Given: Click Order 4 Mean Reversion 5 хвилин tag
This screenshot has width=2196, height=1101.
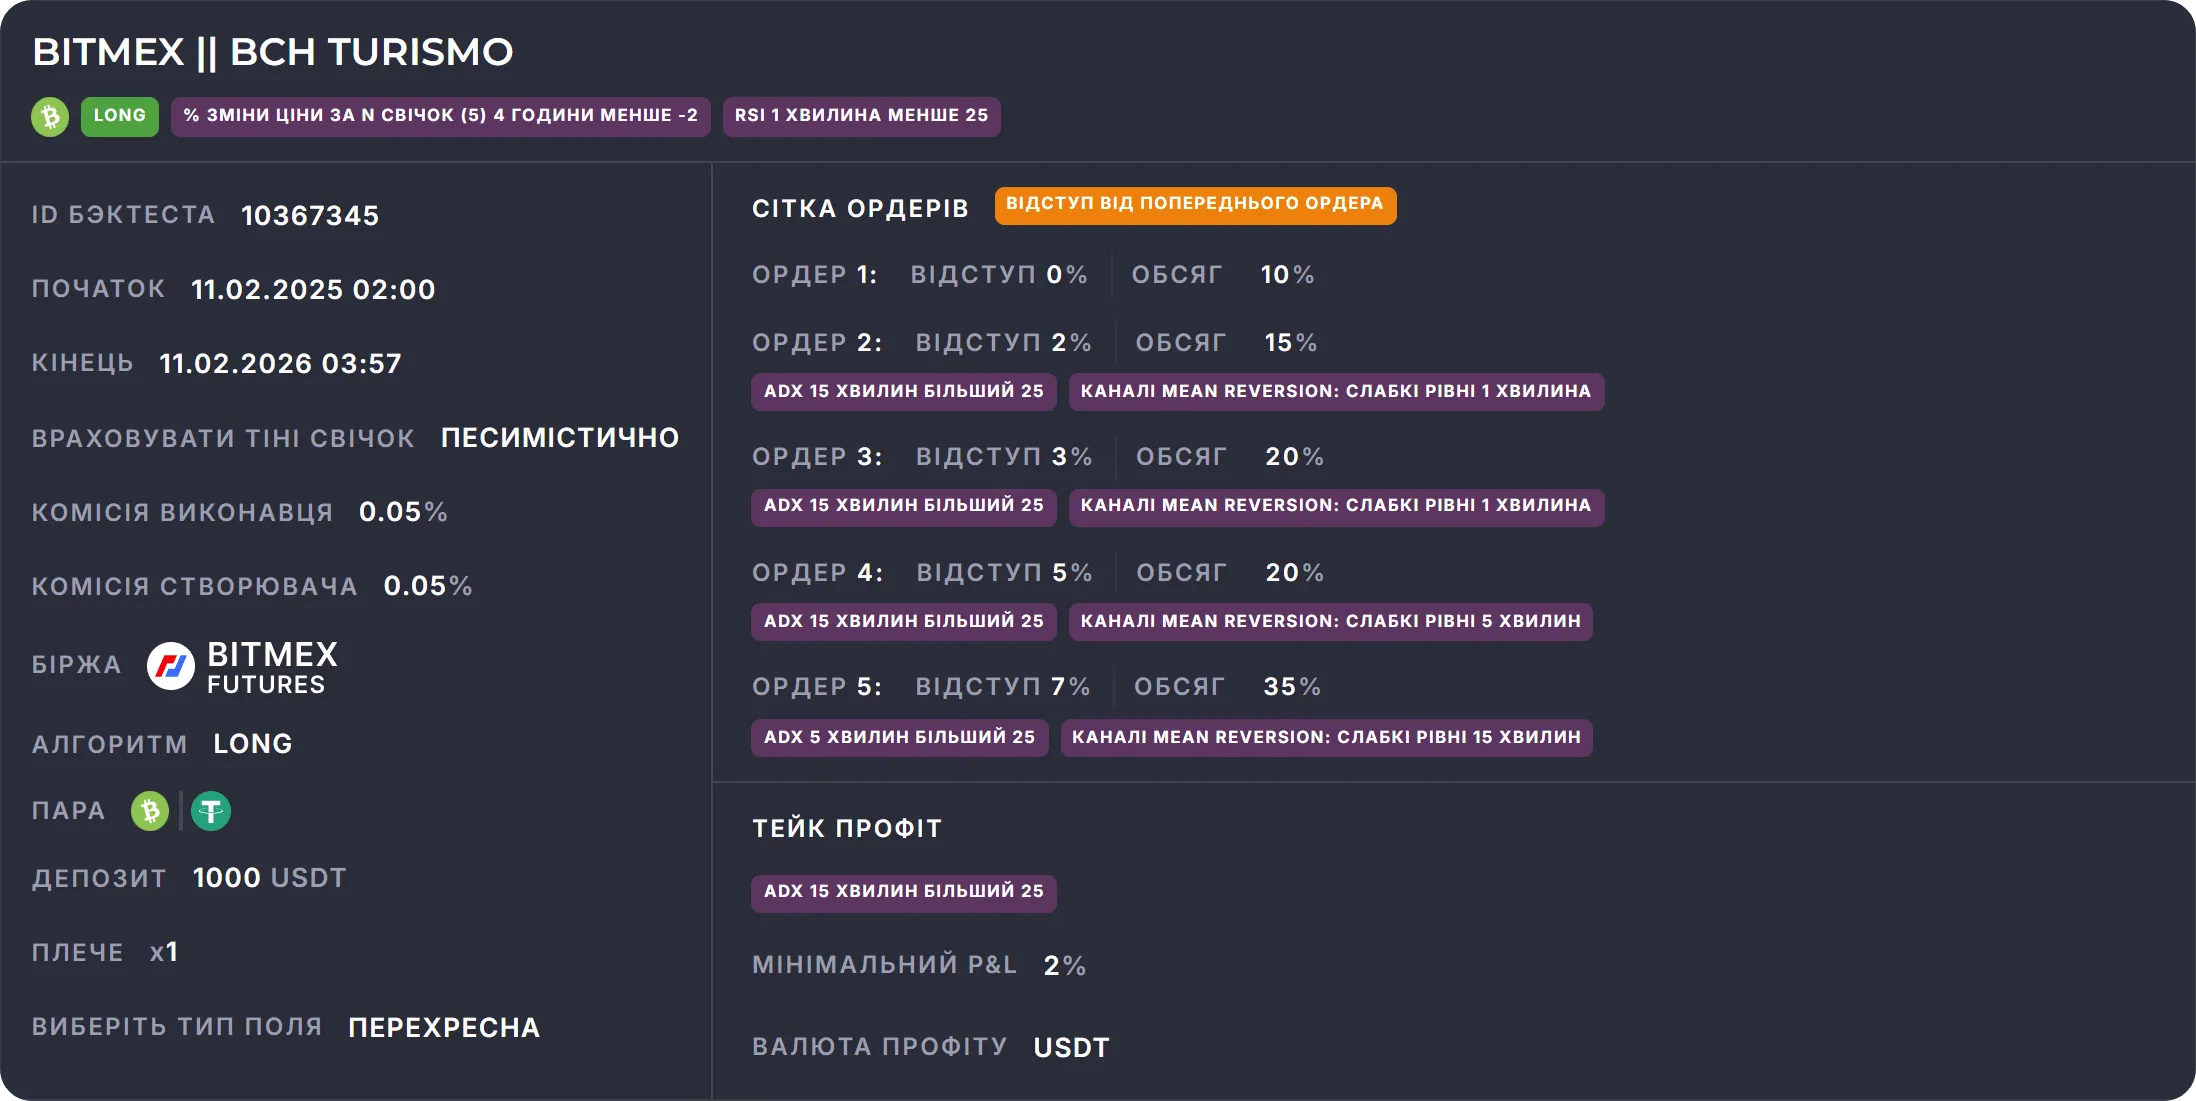Looking at the screenshot, I should (1330, 621).
